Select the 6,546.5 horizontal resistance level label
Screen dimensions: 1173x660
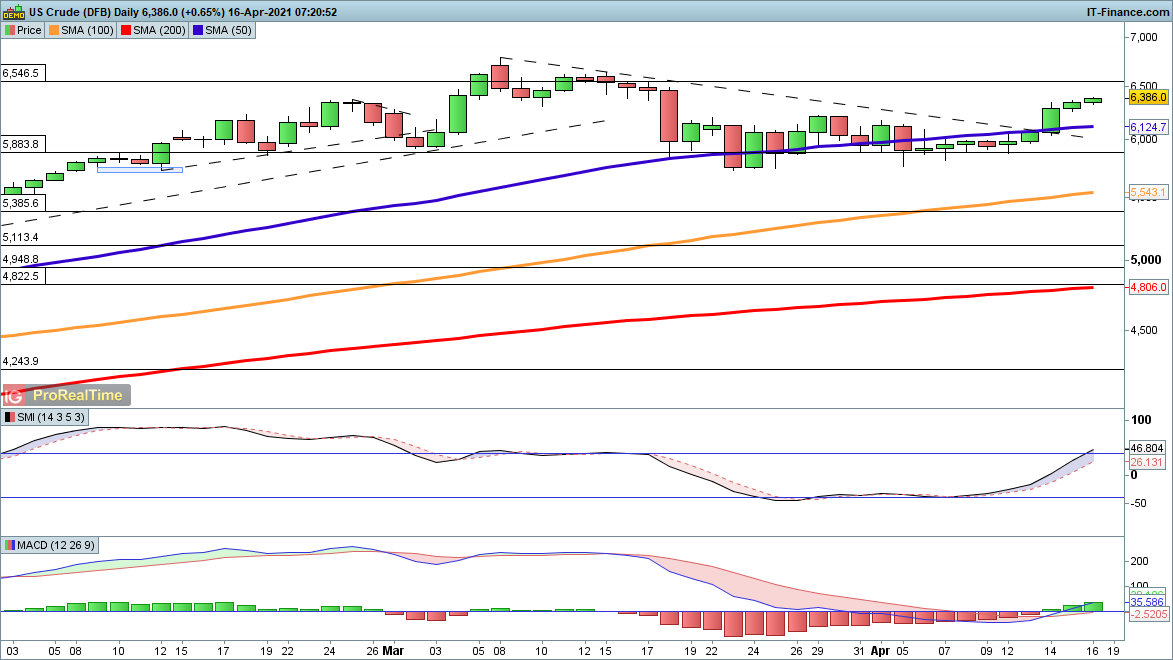(x=21, y=73)
